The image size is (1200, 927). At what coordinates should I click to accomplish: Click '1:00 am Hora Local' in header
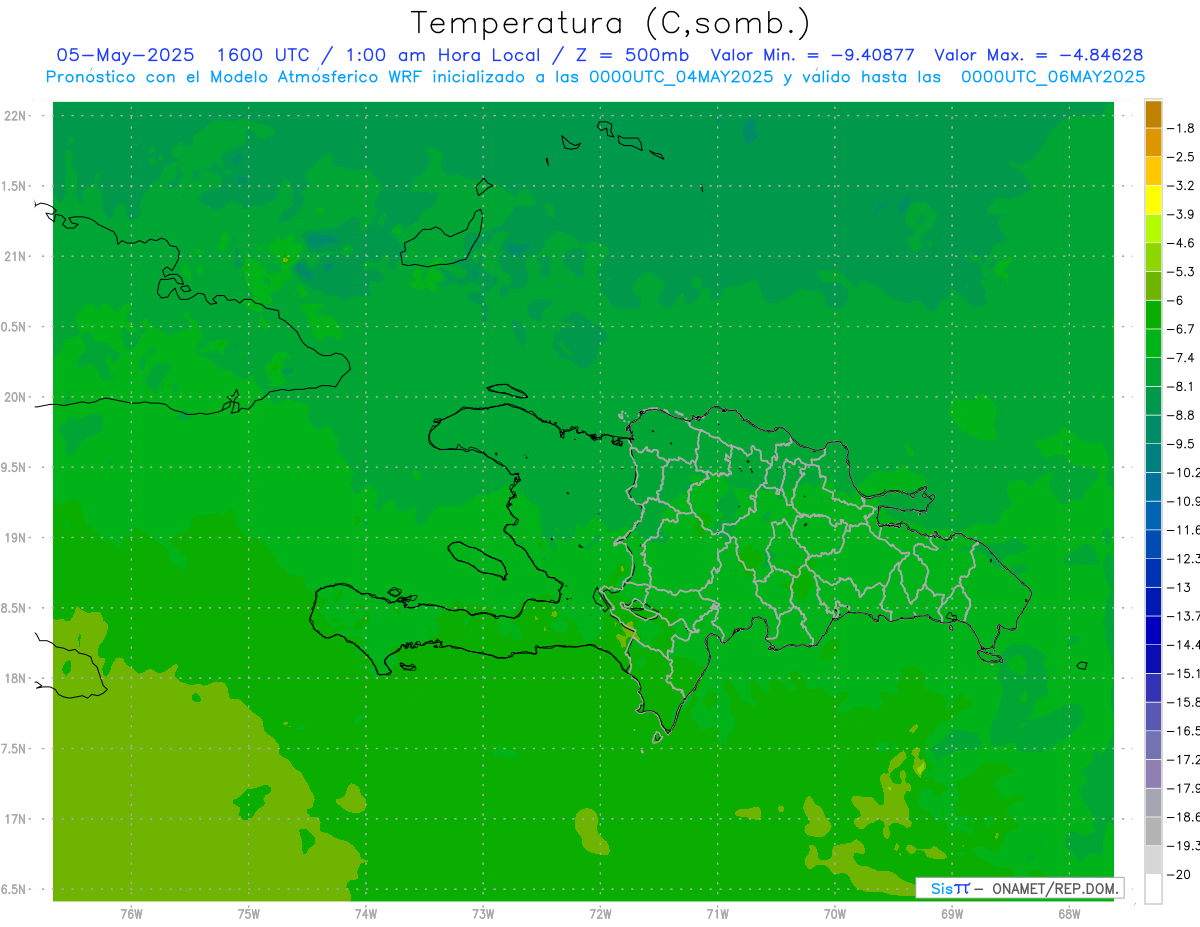442,55
